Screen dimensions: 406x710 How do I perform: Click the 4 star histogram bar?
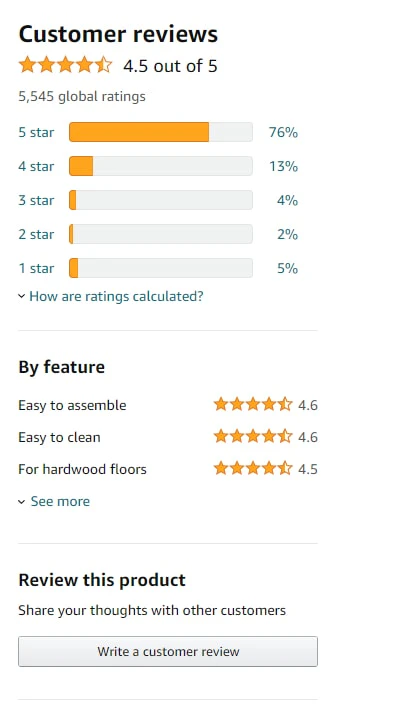161,166
